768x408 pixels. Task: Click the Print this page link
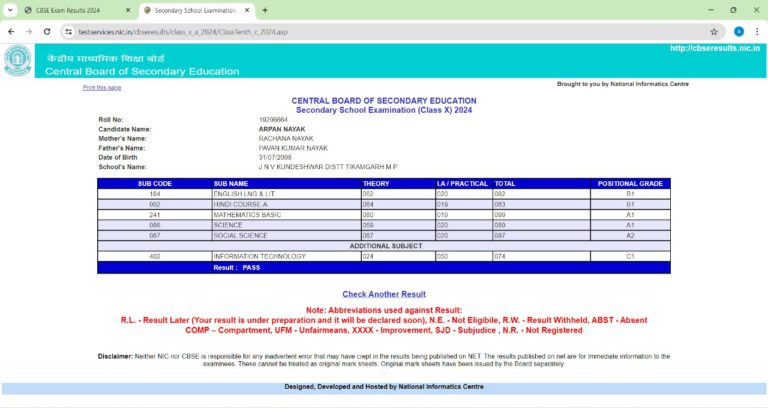click(x=102, y=88)
